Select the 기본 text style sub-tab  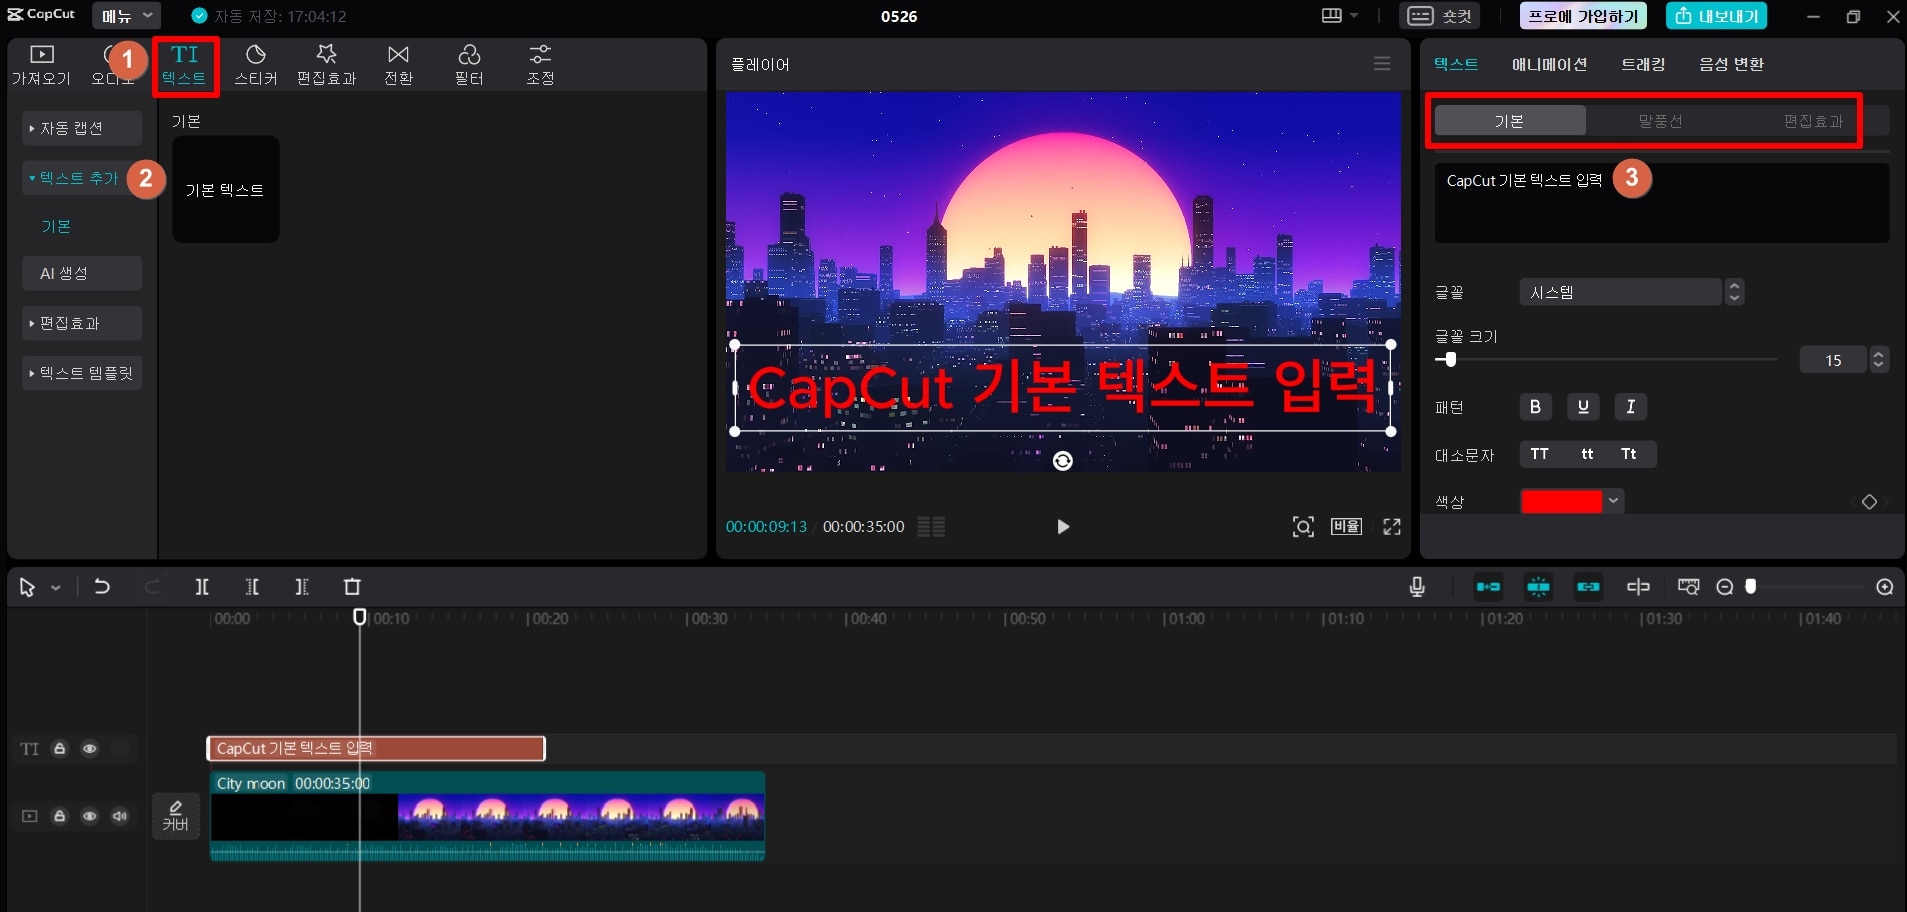click(x=1510, y=121)
